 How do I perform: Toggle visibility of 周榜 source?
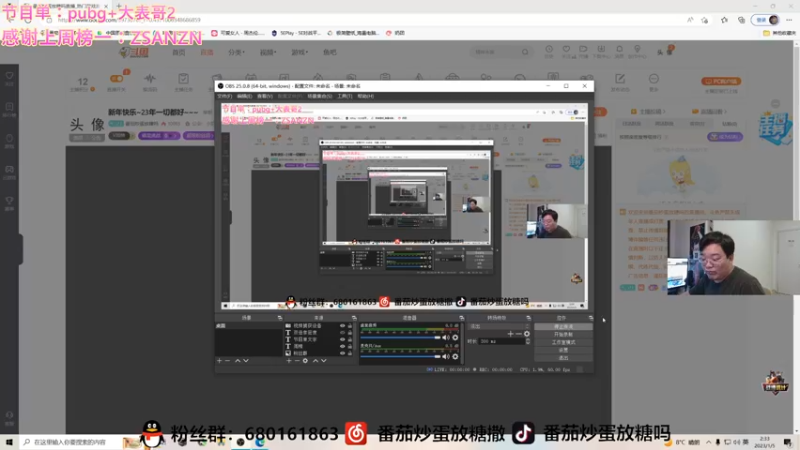[342, 346]
